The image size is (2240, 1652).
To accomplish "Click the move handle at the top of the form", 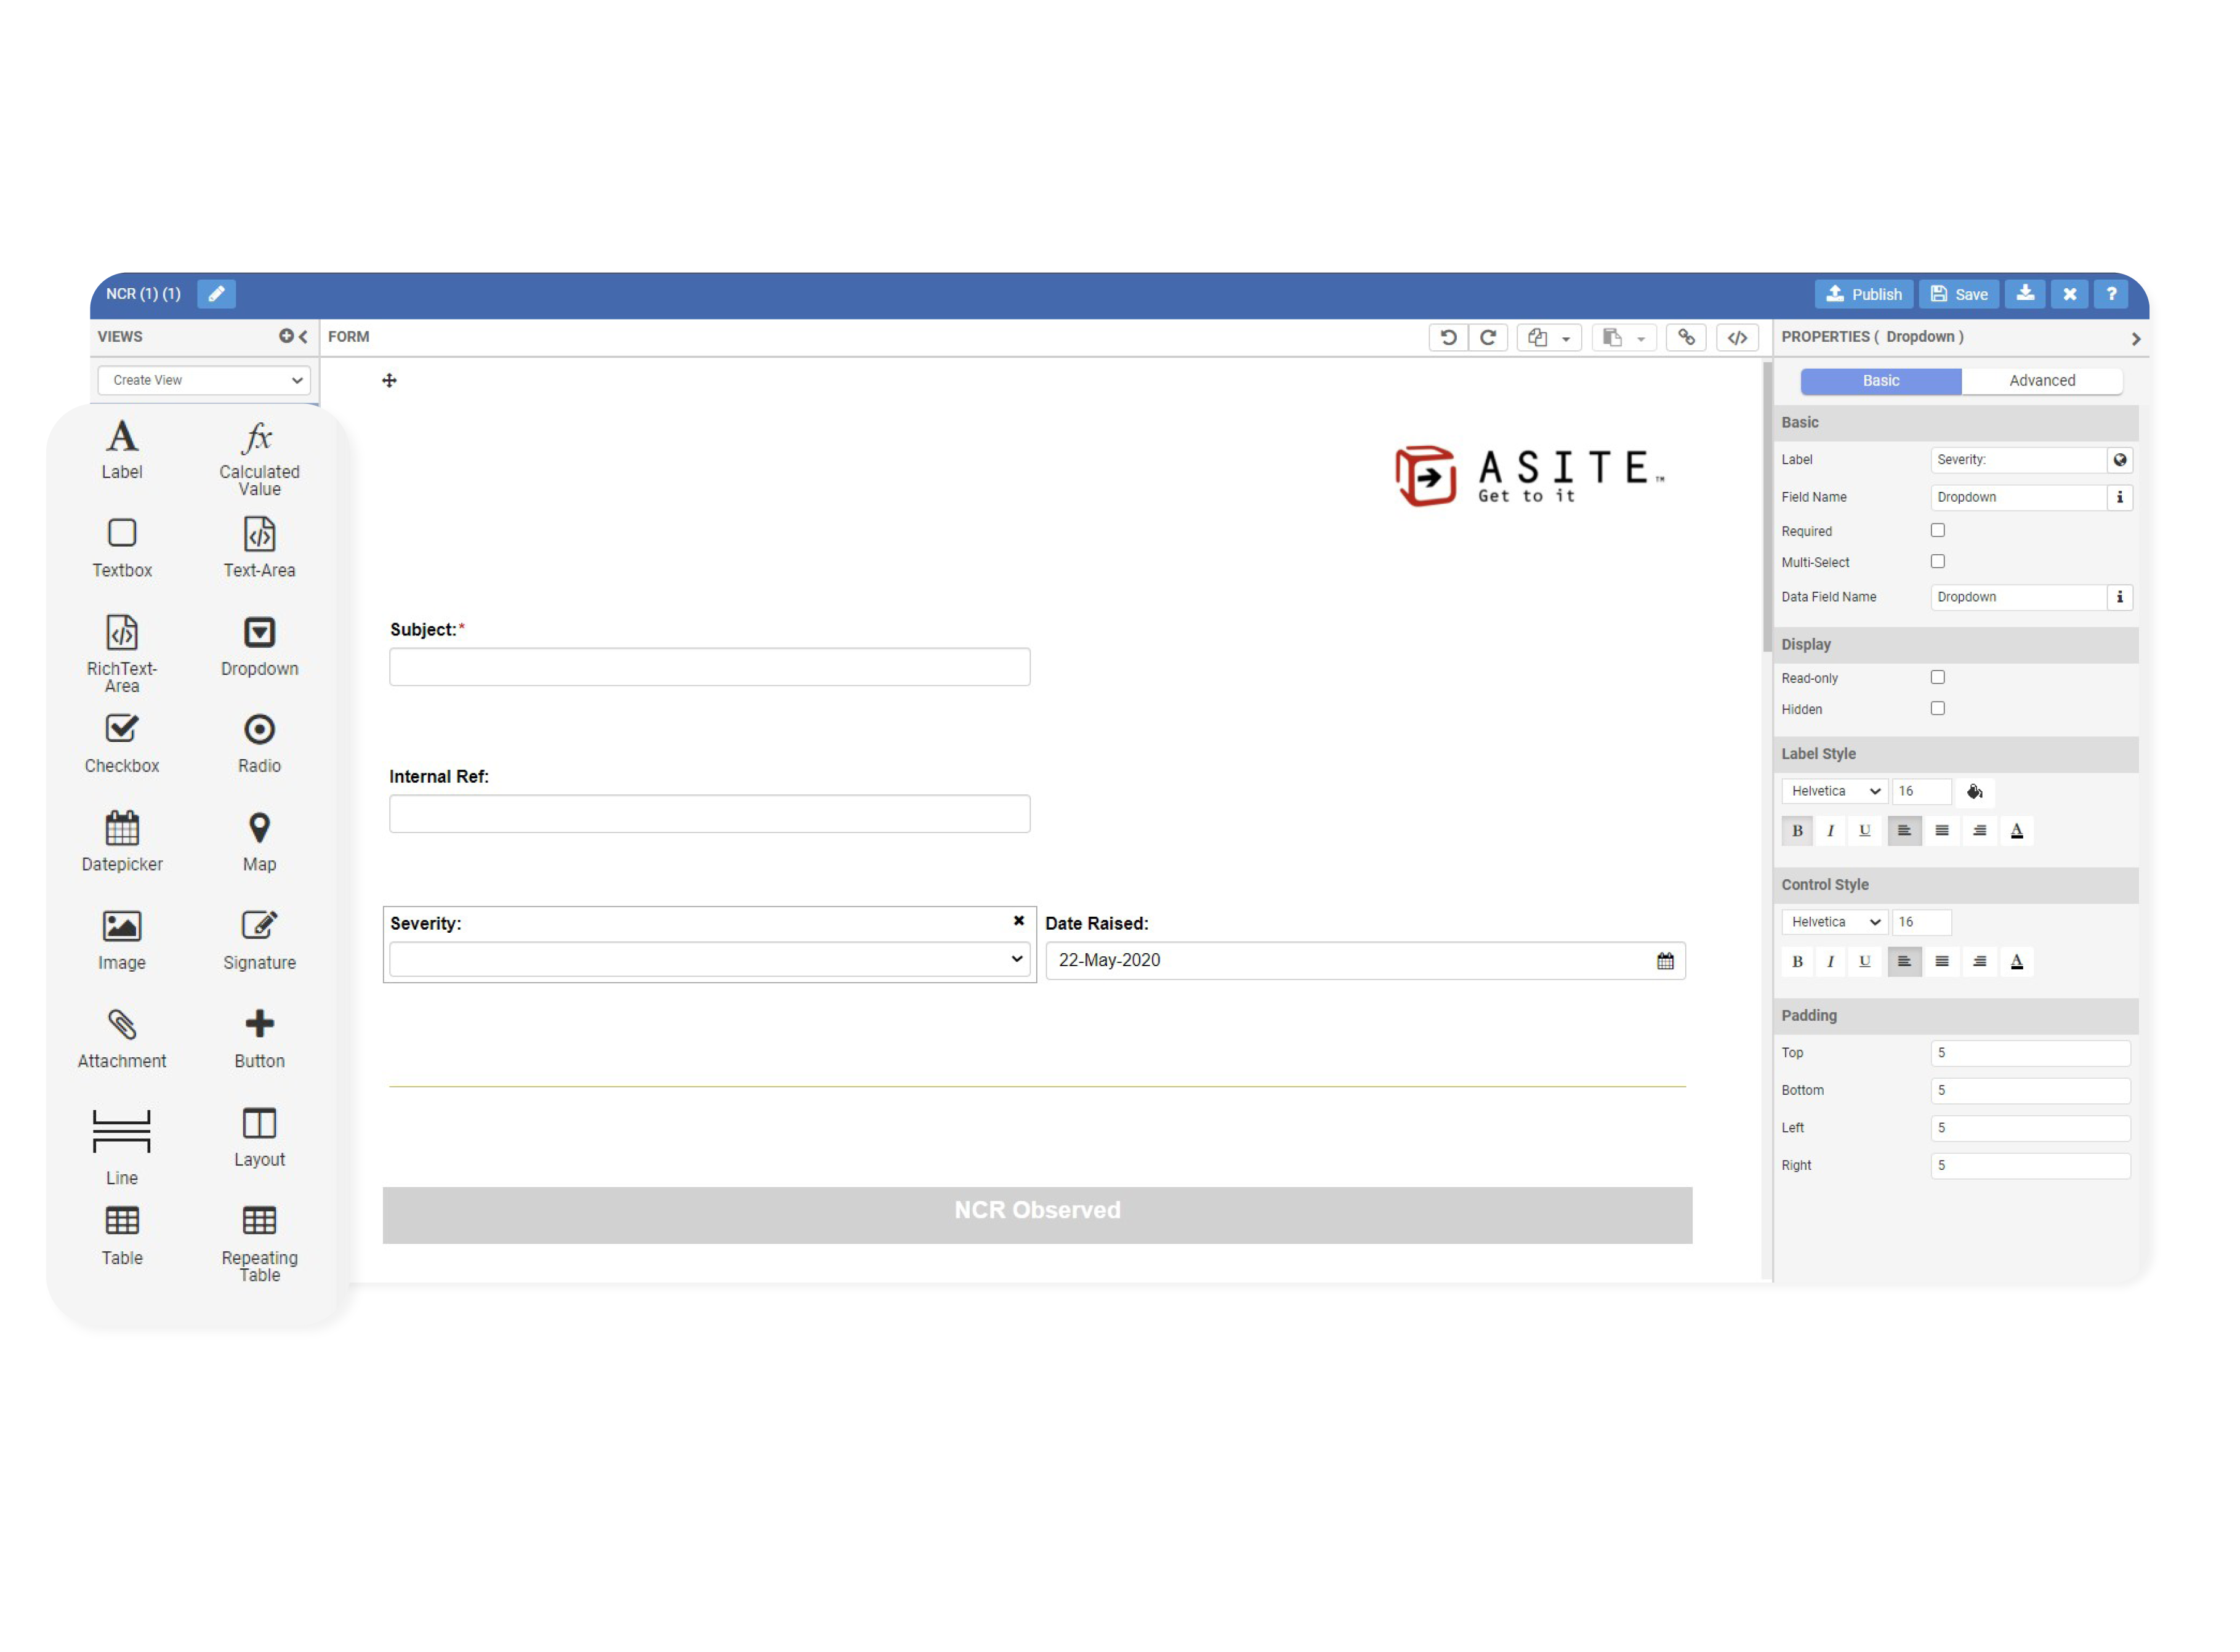I will [390, 381].
